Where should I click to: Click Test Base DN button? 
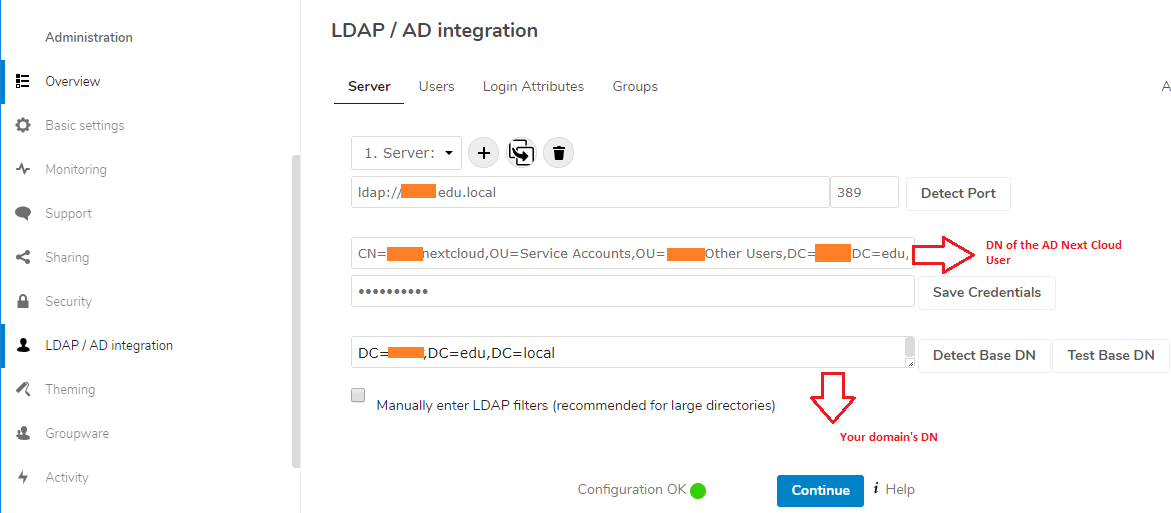(1111, 355)
